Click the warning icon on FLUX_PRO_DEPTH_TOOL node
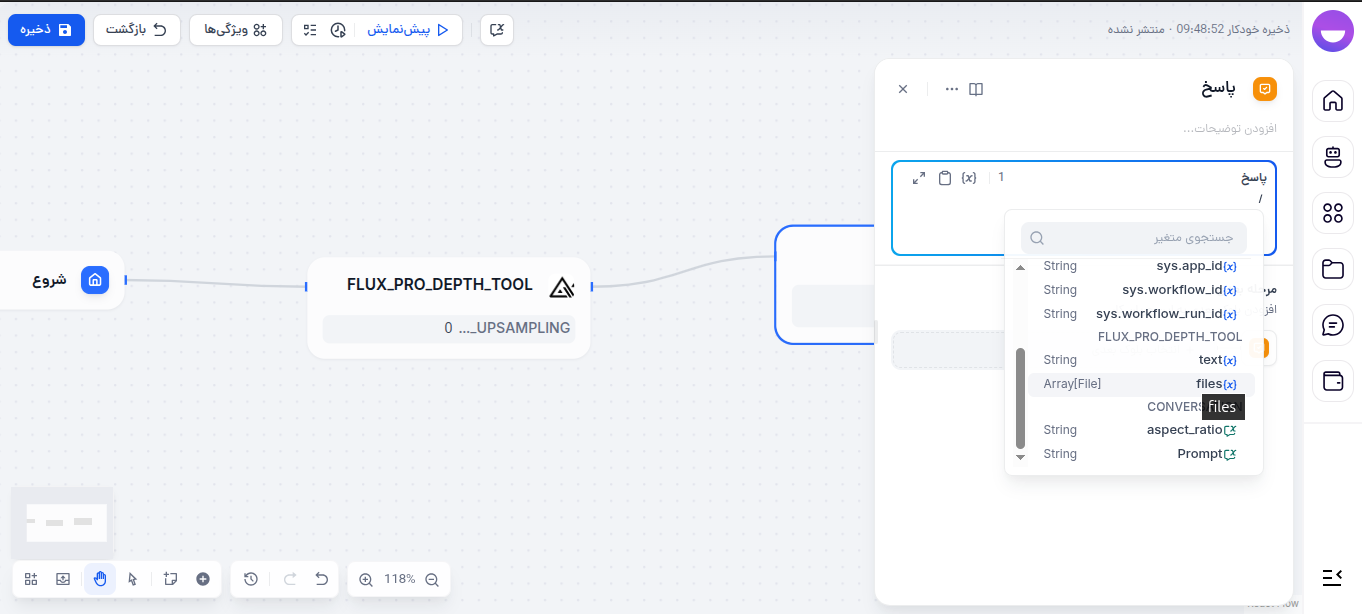Image resolution: width=1362 pixels, height=614 pixels. pyautogui.click(x=562, y=286)
